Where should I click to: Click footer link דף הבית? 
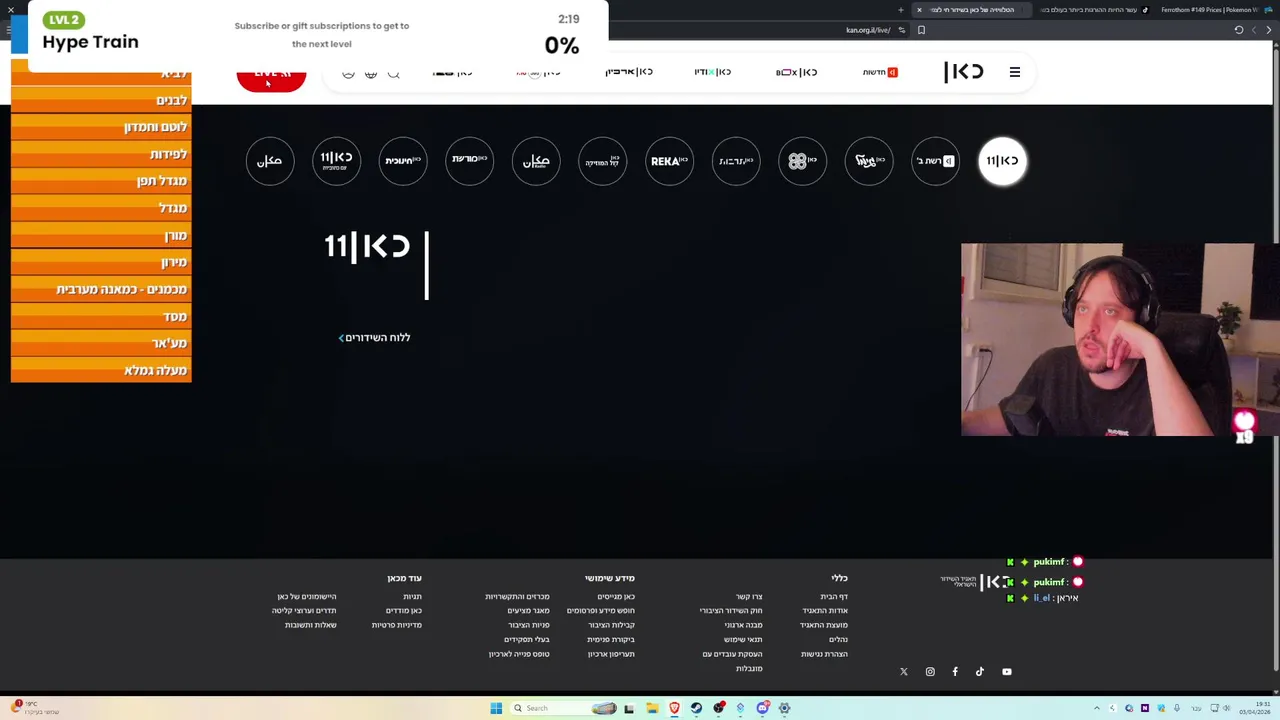(x=834, y=597)
